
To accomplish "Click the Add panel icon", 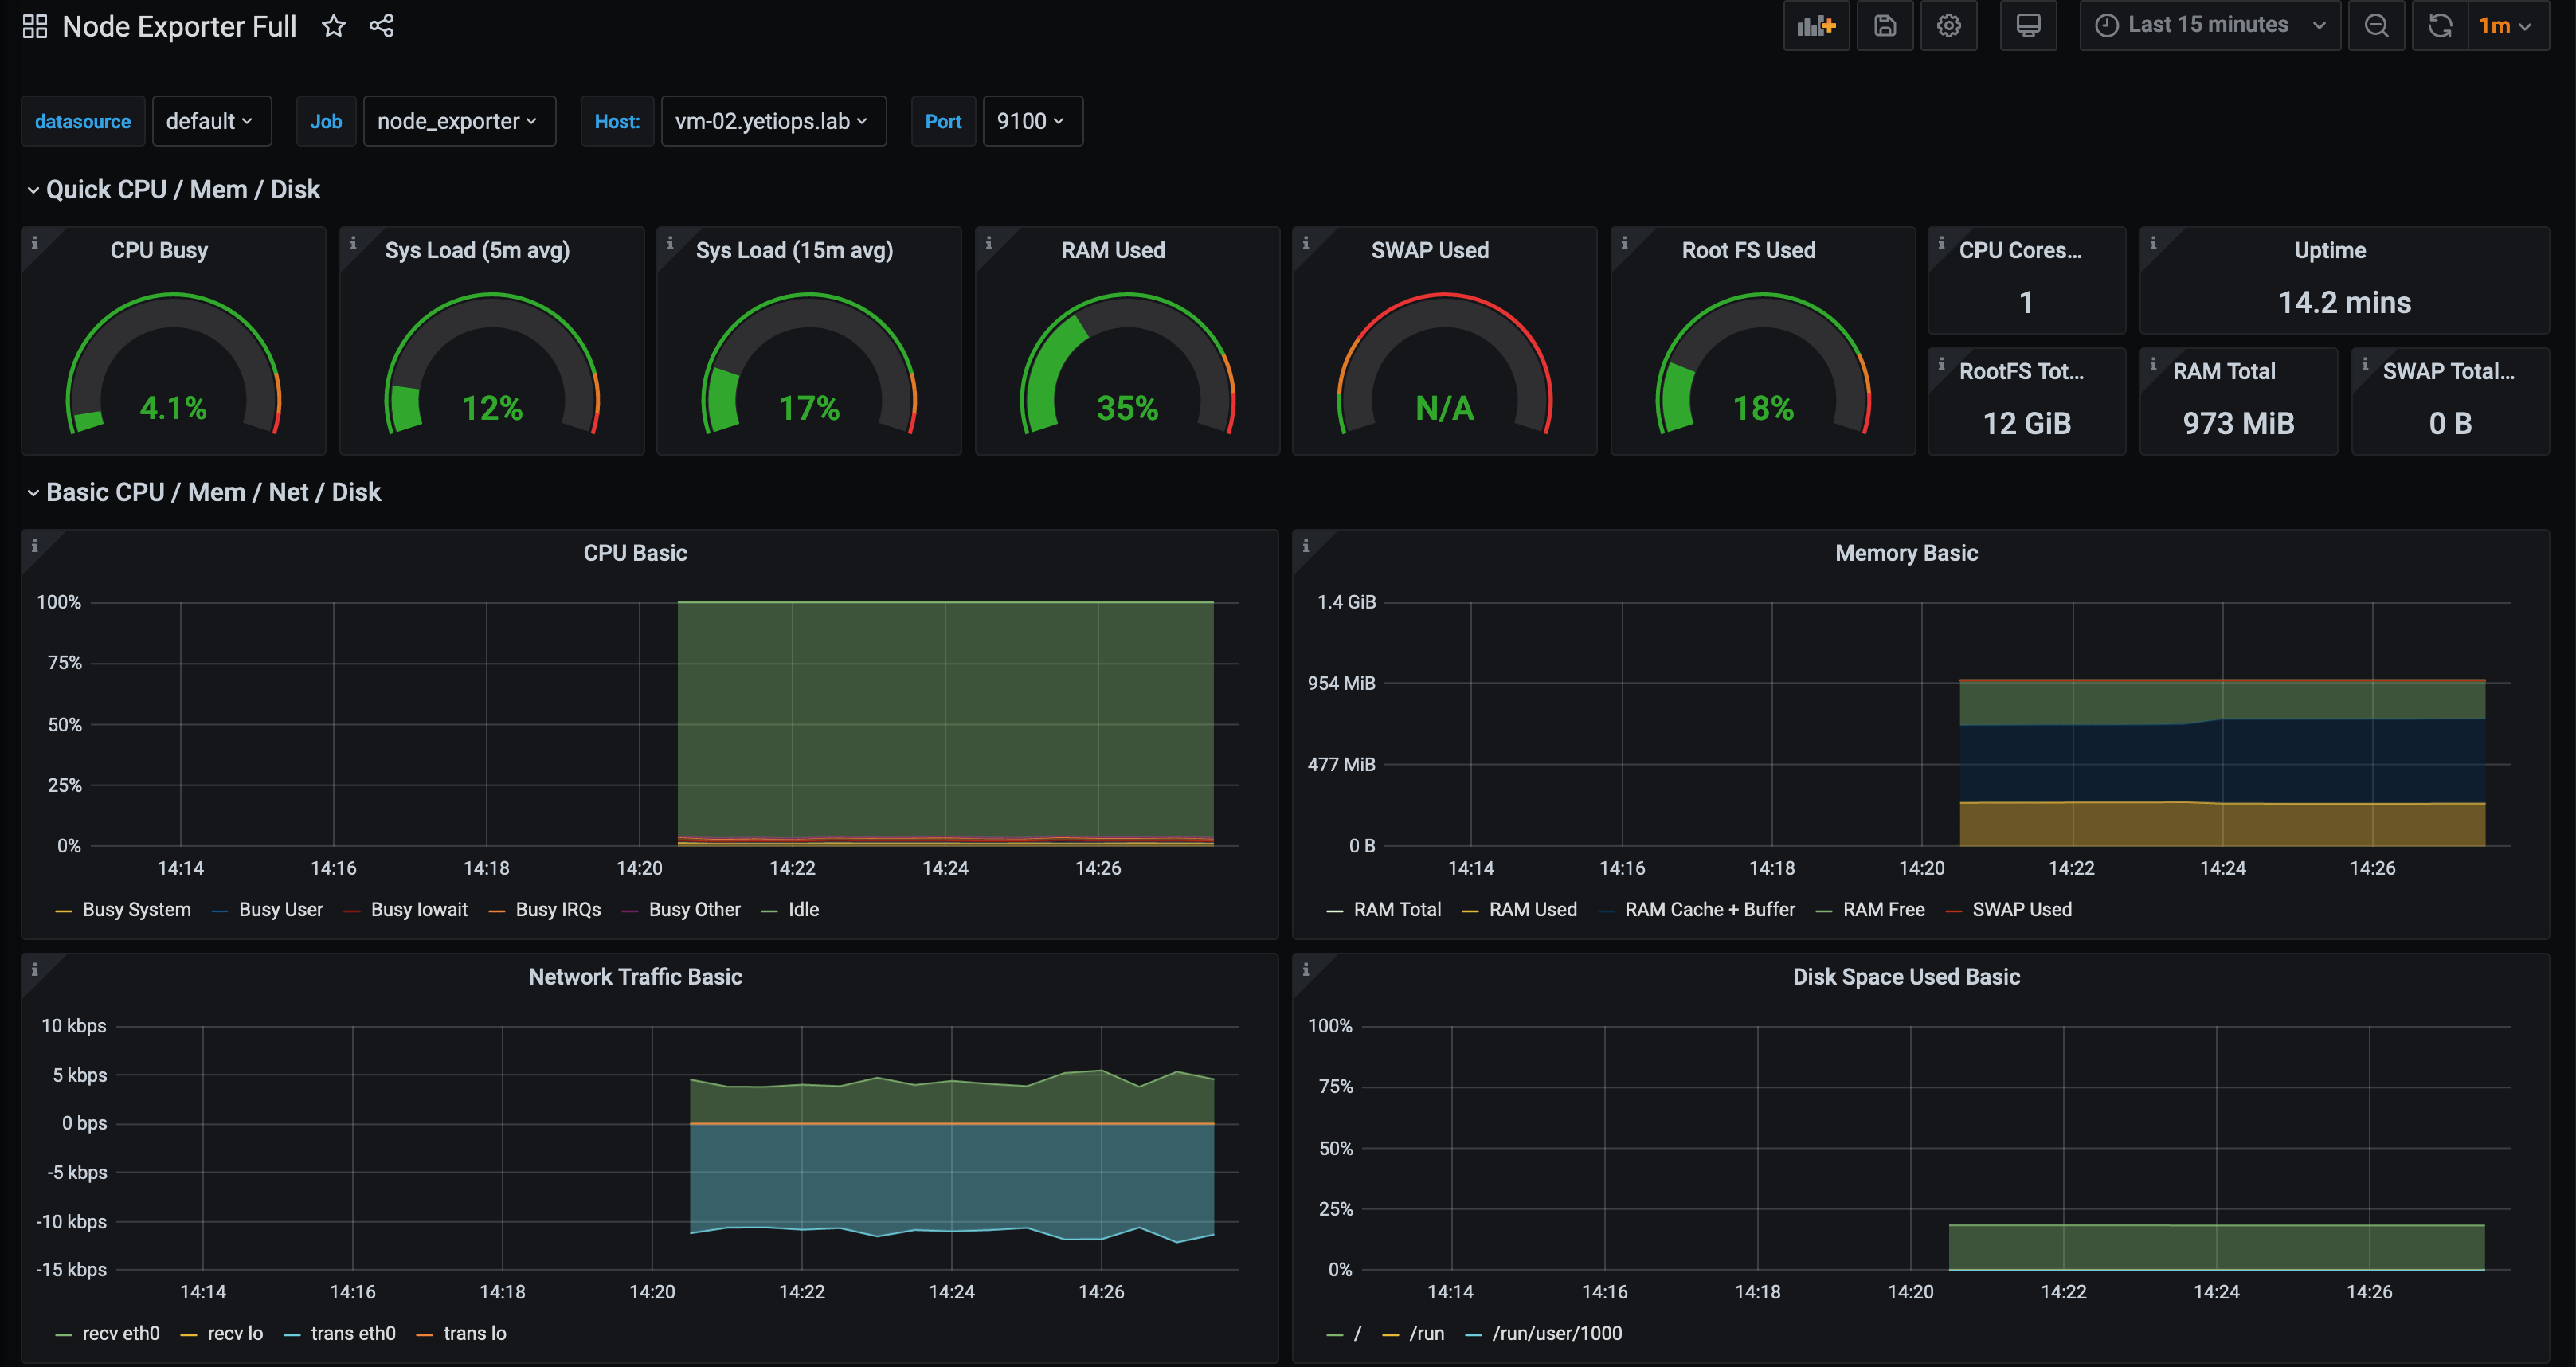I will pyautogui.click(x=1816, y=25).
